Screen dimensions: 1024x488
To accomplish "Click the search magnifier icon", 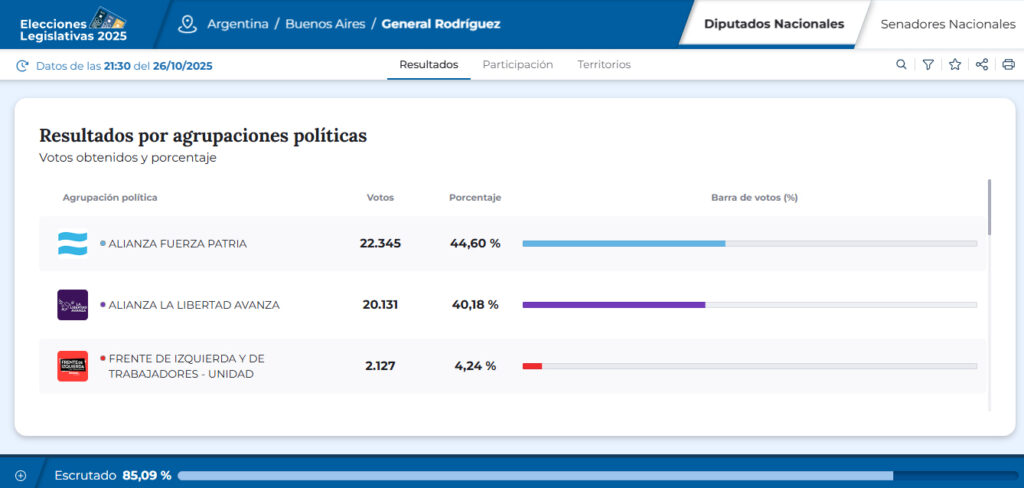I will [x=901, y=65].
